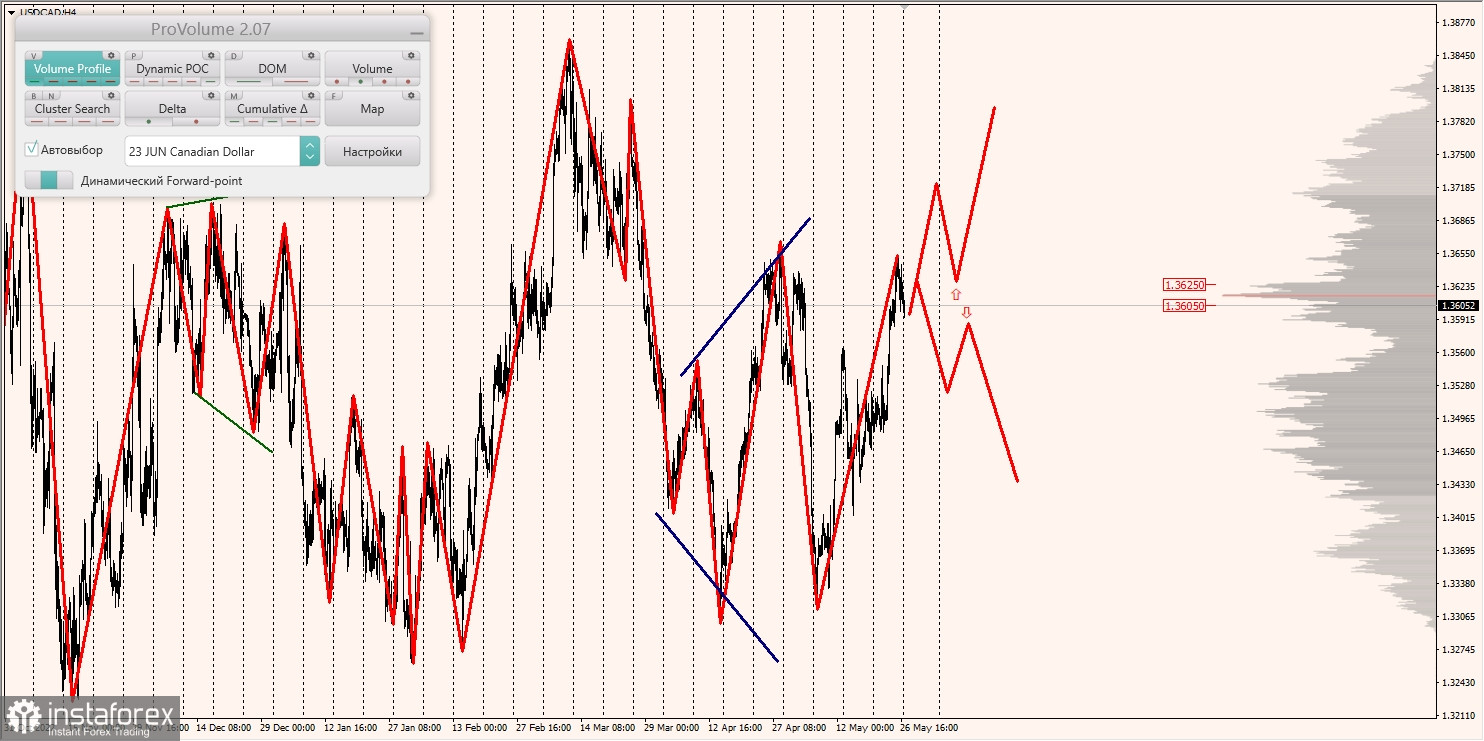This screenshot has height=741, width=1484.
Task: Toggle Delta red dot indicator
Action: (x=196, y=121)
